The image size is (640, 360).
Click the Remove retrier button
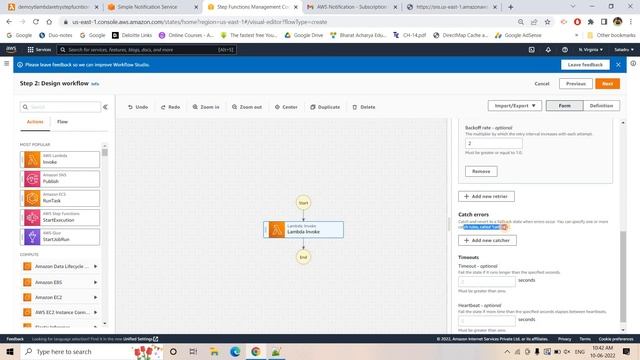pyautogui.click(x=481, y=171)
